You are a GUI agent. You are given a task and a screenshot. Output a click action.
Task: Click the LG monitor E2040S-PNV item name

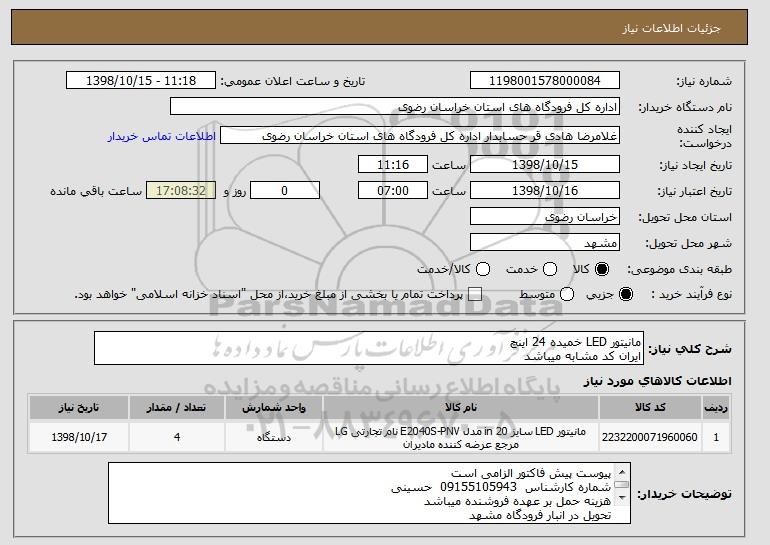click(461, 437)
